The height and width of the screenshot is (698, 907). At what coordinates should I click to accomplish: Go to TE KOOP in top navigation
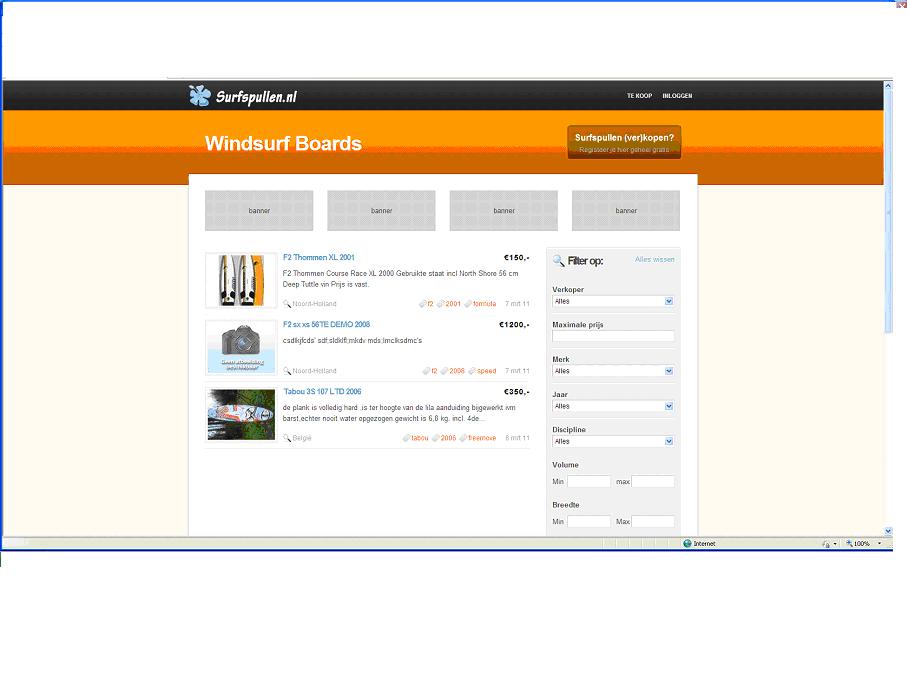click(x=639, y=96)
